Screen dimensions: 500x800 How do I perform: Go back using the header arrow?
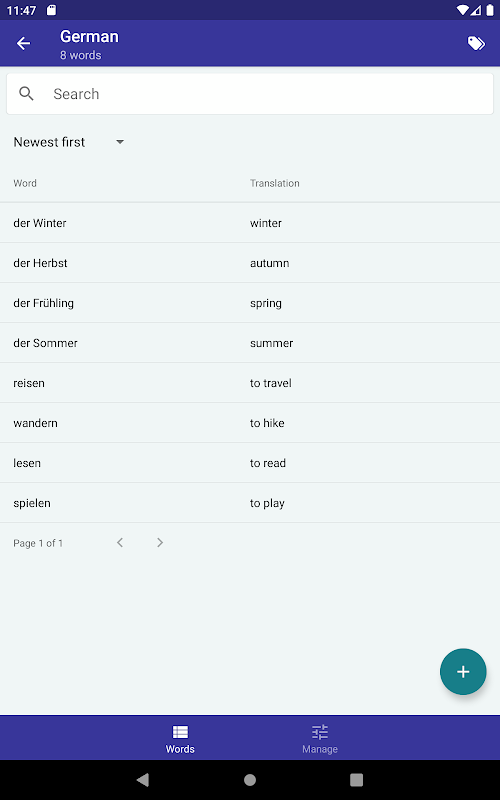pyautogui.click(x=23, y=43)
